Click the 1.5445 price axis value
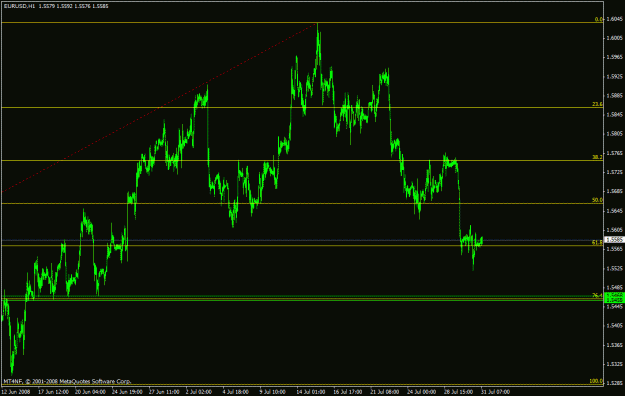Screen dimensions: 625x396 615,307
